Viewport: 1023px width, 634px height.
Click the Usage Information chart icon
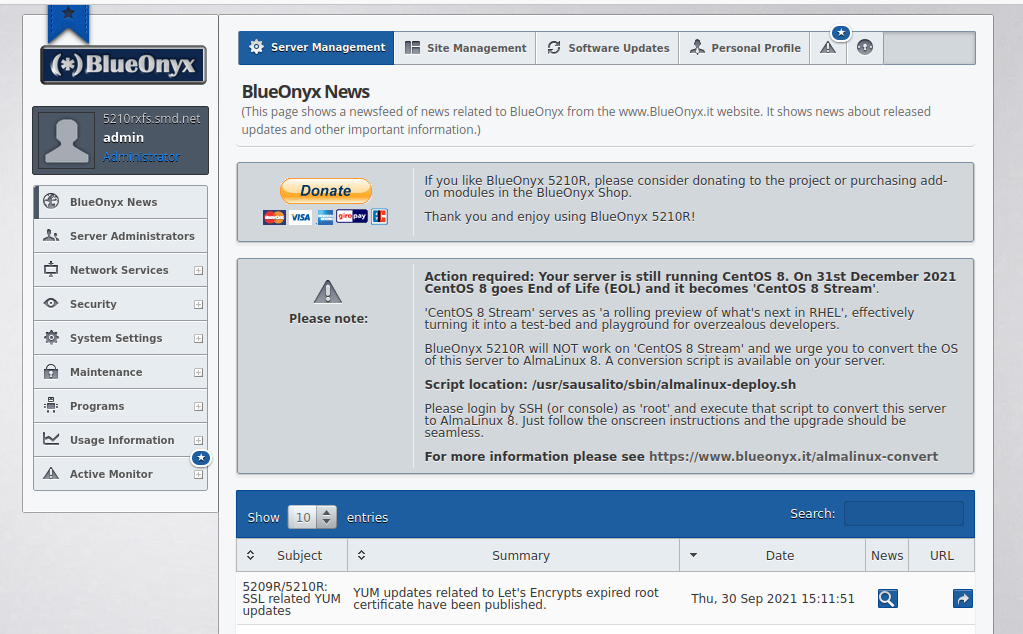(x=51, y=439)
